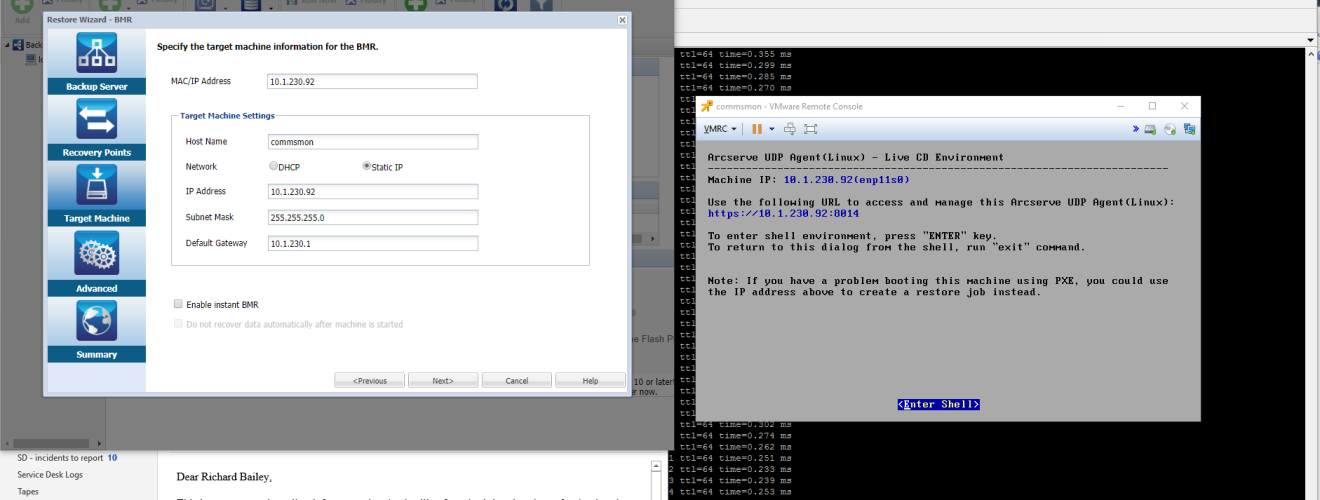1320x500 pixels.
Task: Close the VMware Remote Console window
Action: (1185, 106)
